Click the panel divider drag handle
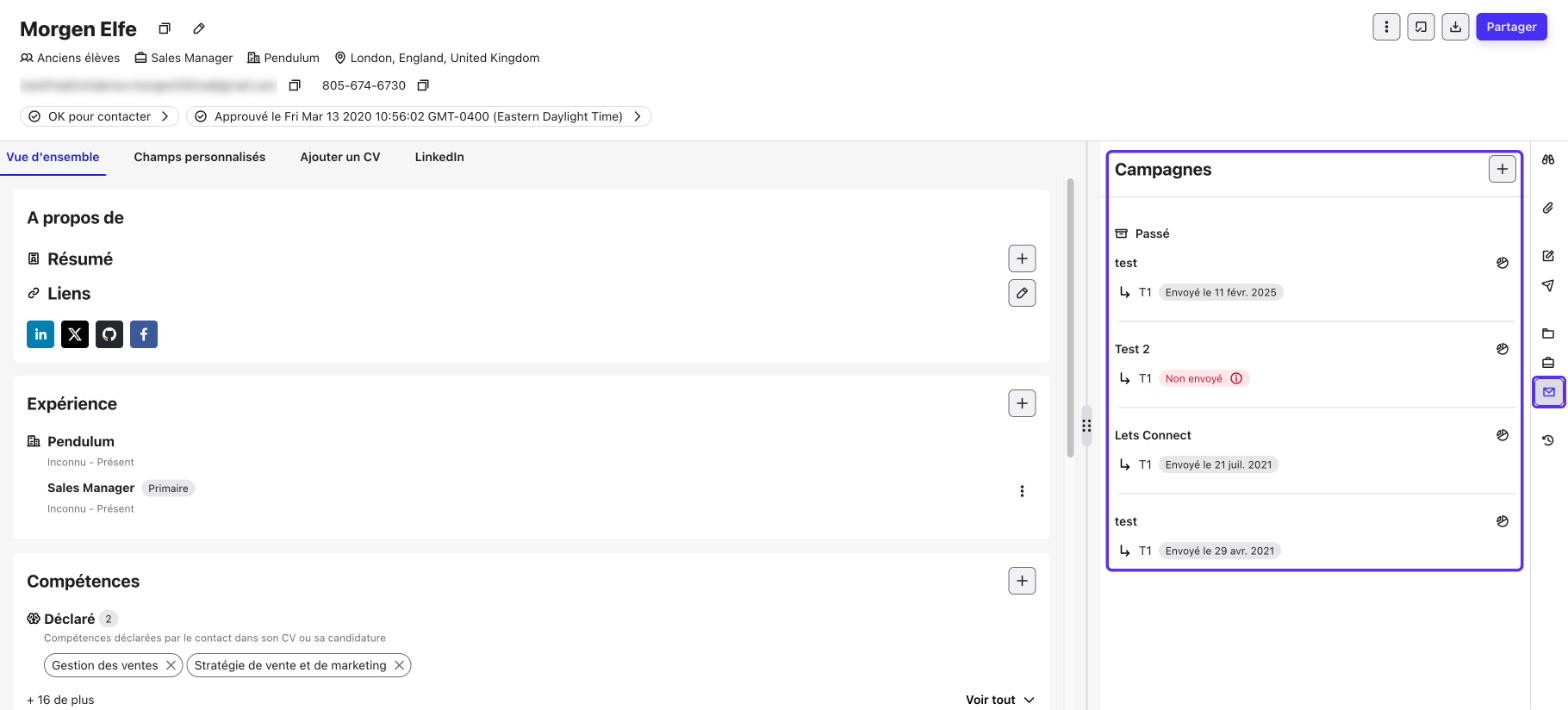Viewport: 1568px width, 710px height. tap(1086, 426)
